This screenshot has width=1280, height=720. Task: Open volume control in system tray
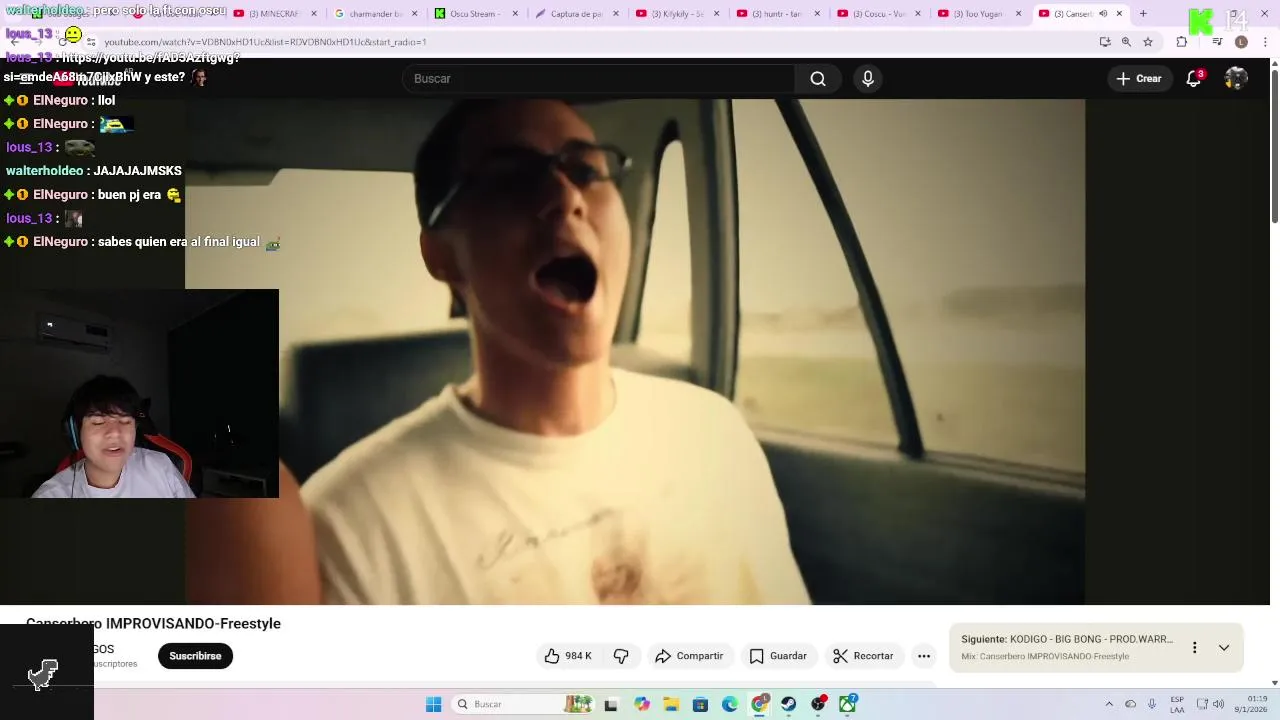(x=1218, y=704)
